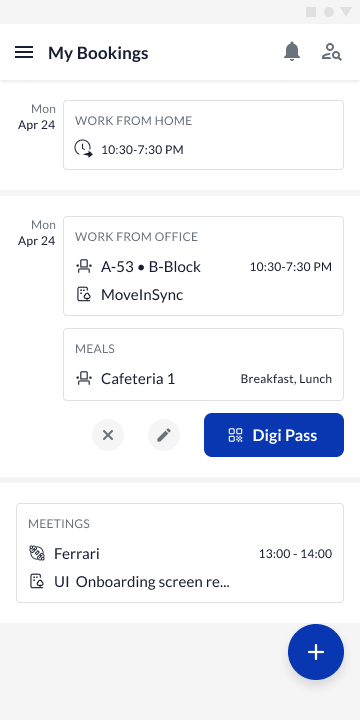Open the Work From Home booking card

(x=203, y=135)
